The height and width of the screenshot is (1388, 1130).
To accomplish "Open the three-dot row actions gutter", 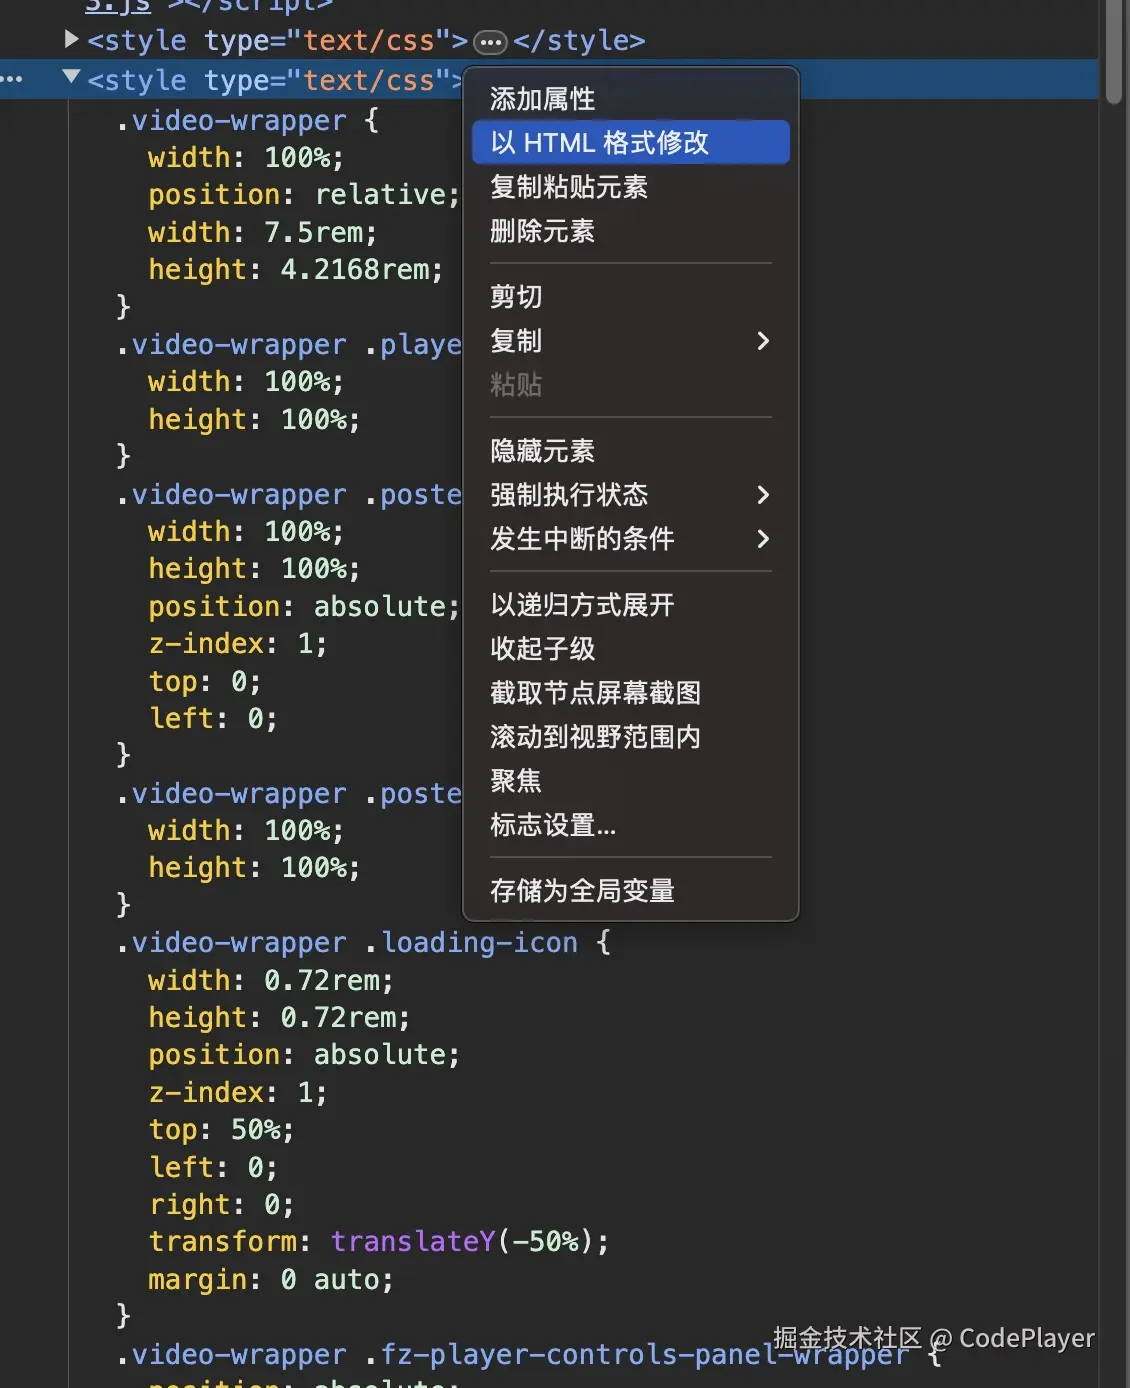I will (12, 79).
